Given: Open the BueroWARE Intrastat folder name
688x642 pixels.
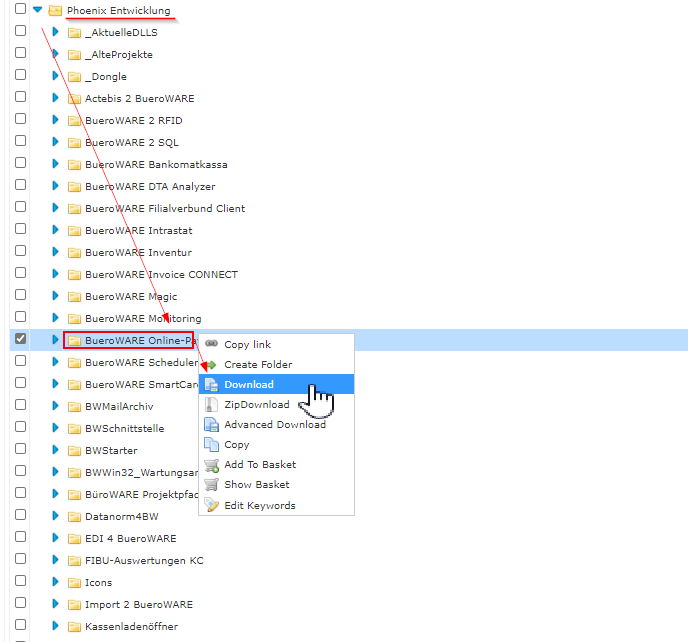Looking at the screenshot, I should click(139, 231).
